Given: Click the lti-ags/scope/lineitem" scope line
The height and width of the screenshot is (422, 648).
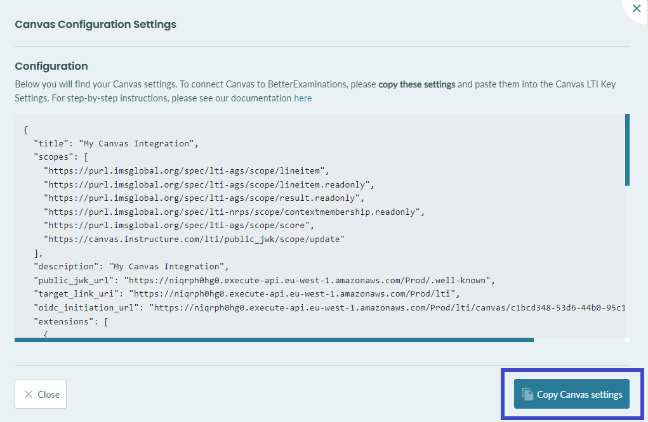Looking at the screenshot, I should tap(186, 171).
